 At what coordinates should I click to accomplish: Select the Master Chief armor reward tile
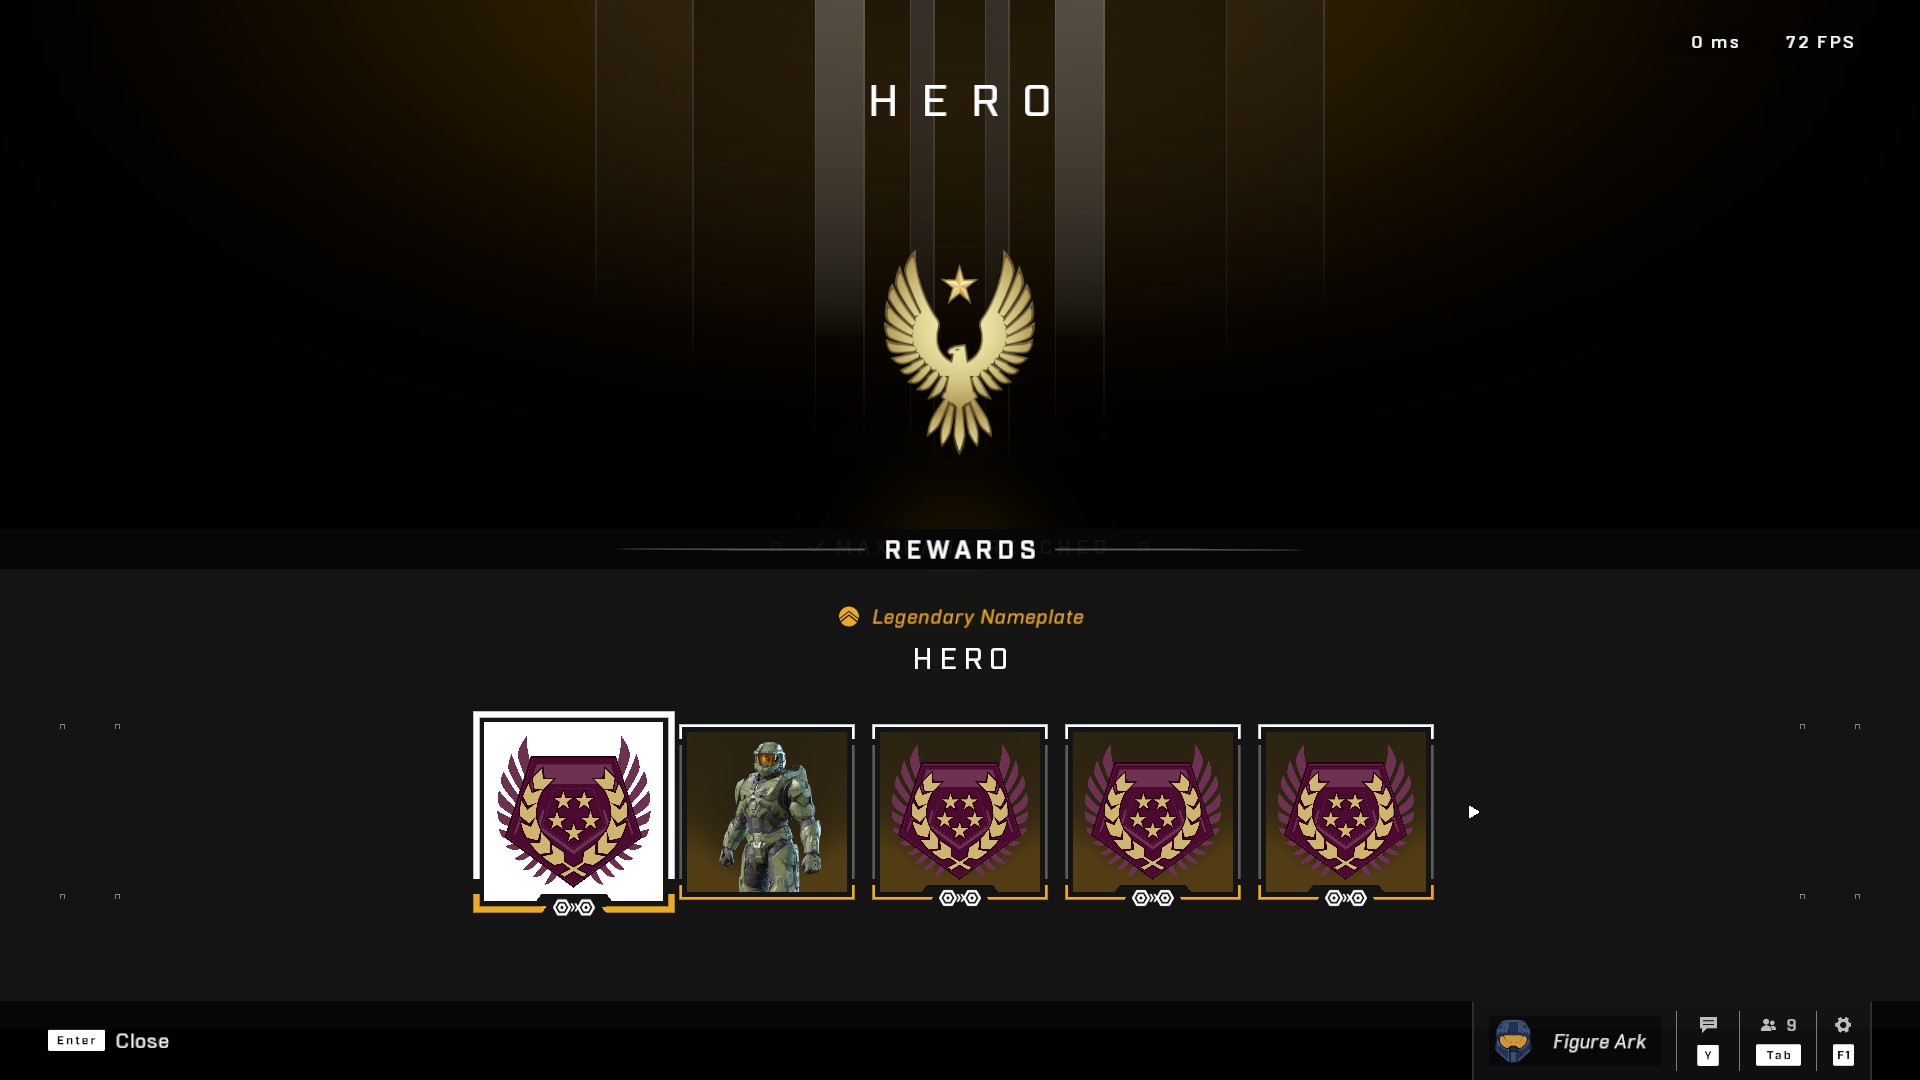coord(767,812)
